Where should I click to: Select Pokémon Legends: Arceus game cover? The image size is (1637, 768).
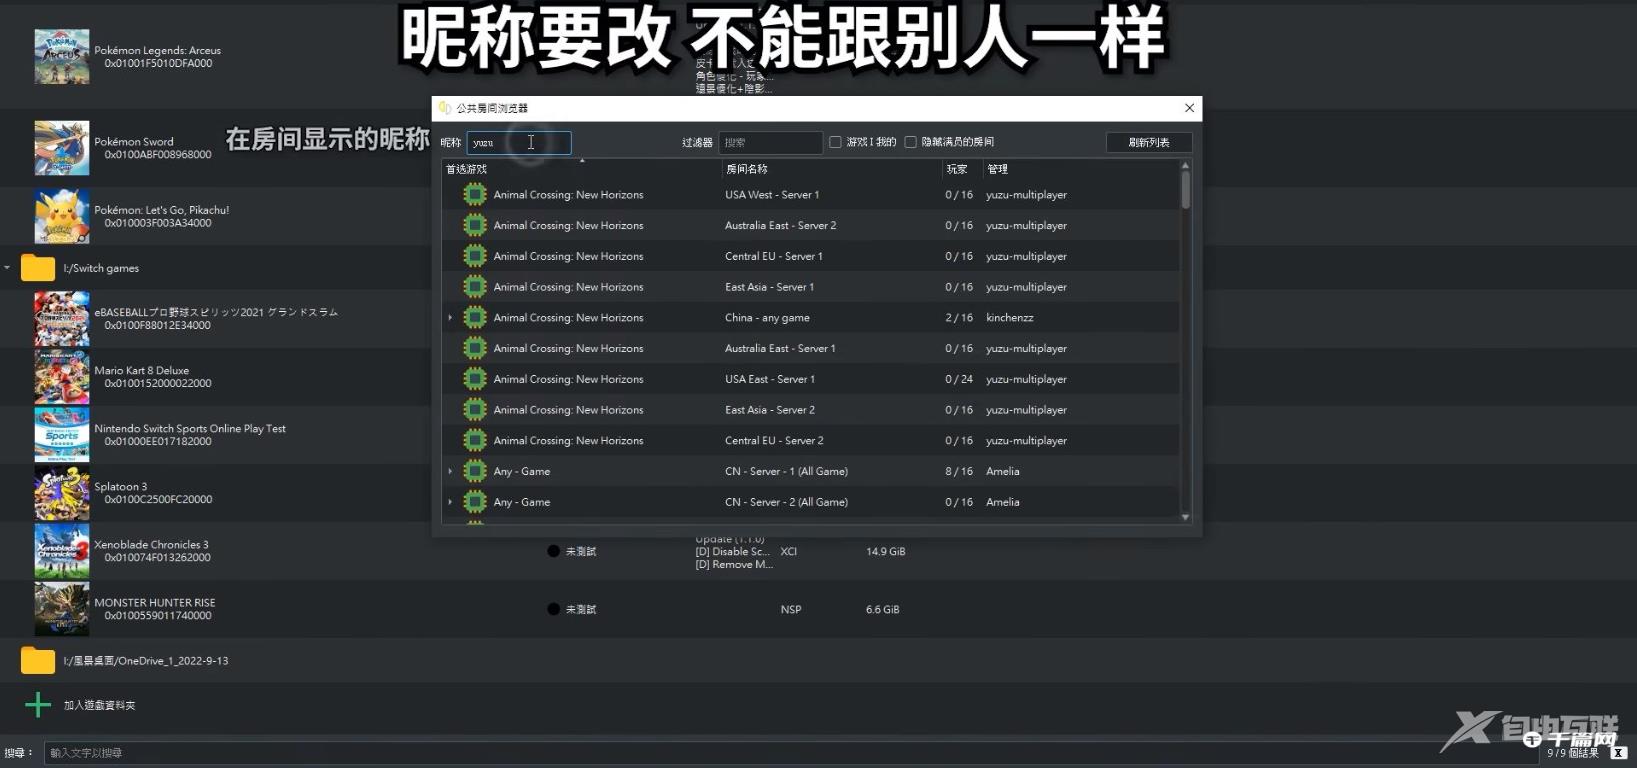[x=62, y=56]
